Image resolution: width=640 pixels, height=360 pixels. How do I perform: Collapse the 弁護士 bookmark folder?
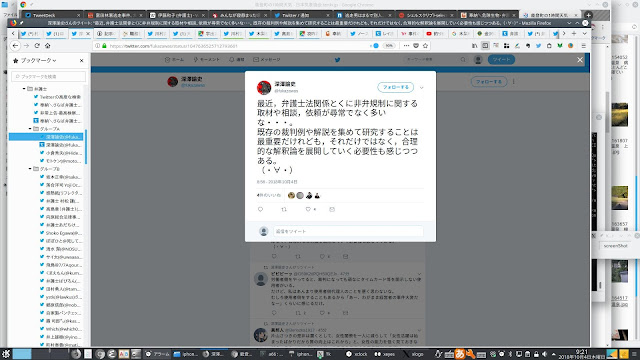[x=24, y=89]
